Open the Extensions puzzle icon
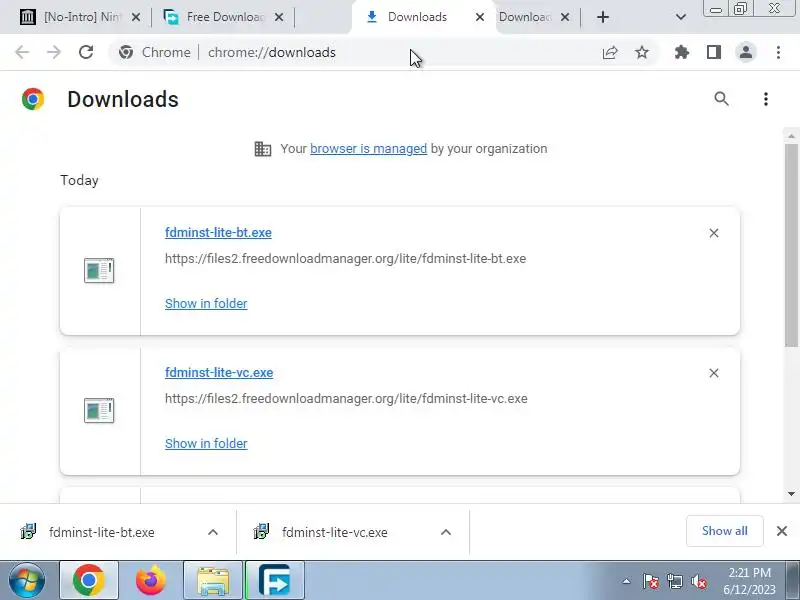The image size is (800, 600). coord(682,52)
